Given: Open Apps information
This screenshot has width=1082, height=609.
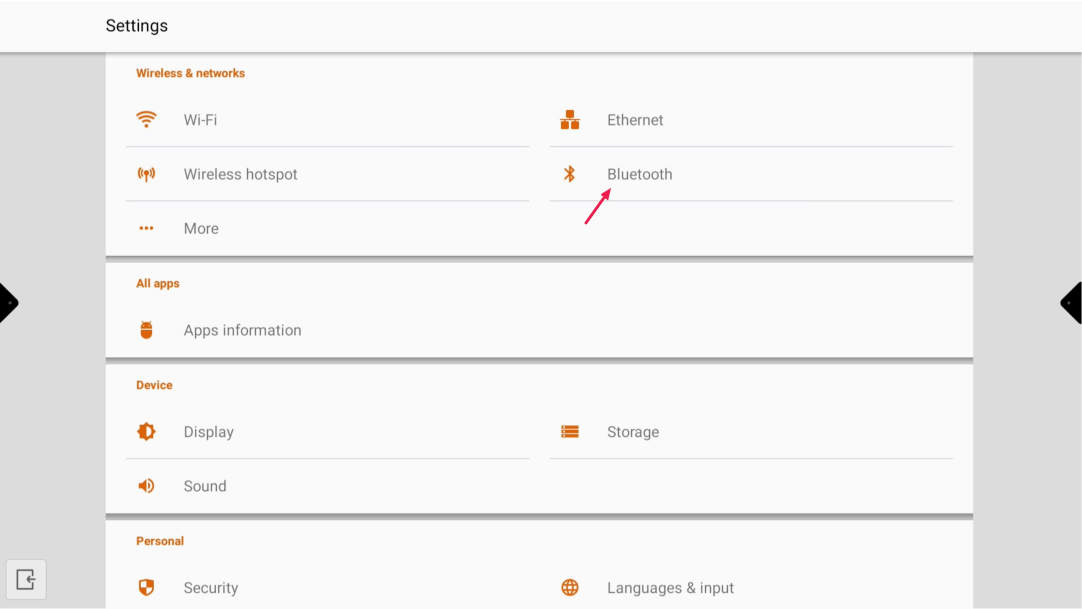Looking at the screenshot, I should pyautogui.click(x=242, y=330).
